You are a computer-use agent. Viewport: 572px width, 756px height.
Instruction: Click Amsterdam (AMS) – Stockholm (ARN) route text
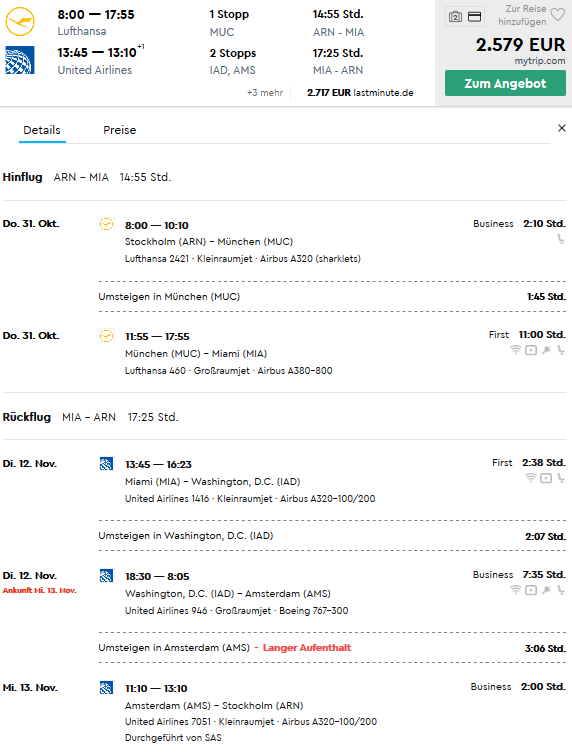(214, 705)
